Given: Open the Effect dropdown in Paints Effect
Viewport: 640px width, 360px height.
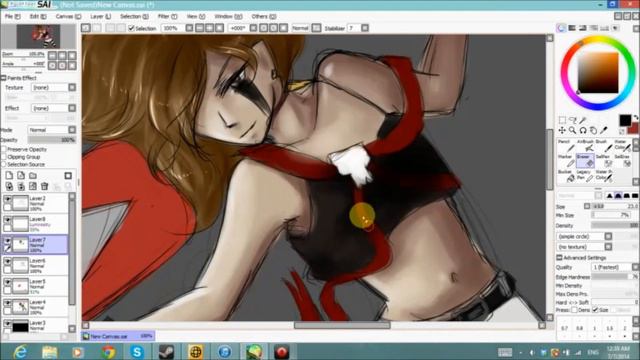Looking at the screenshot, I should 72,108.
